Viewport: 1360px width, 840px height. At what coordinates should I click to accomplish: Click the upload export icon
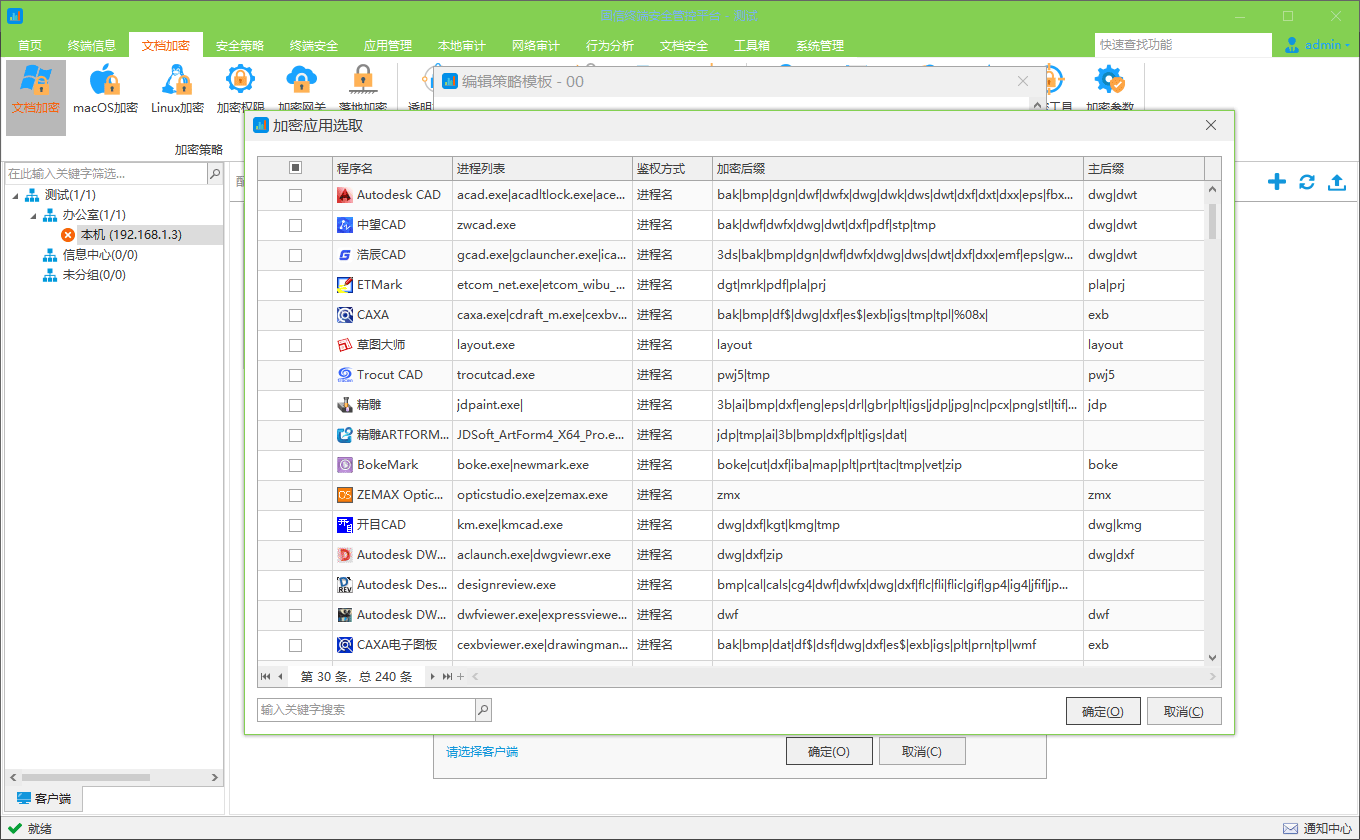click(x=1336, y=182)
